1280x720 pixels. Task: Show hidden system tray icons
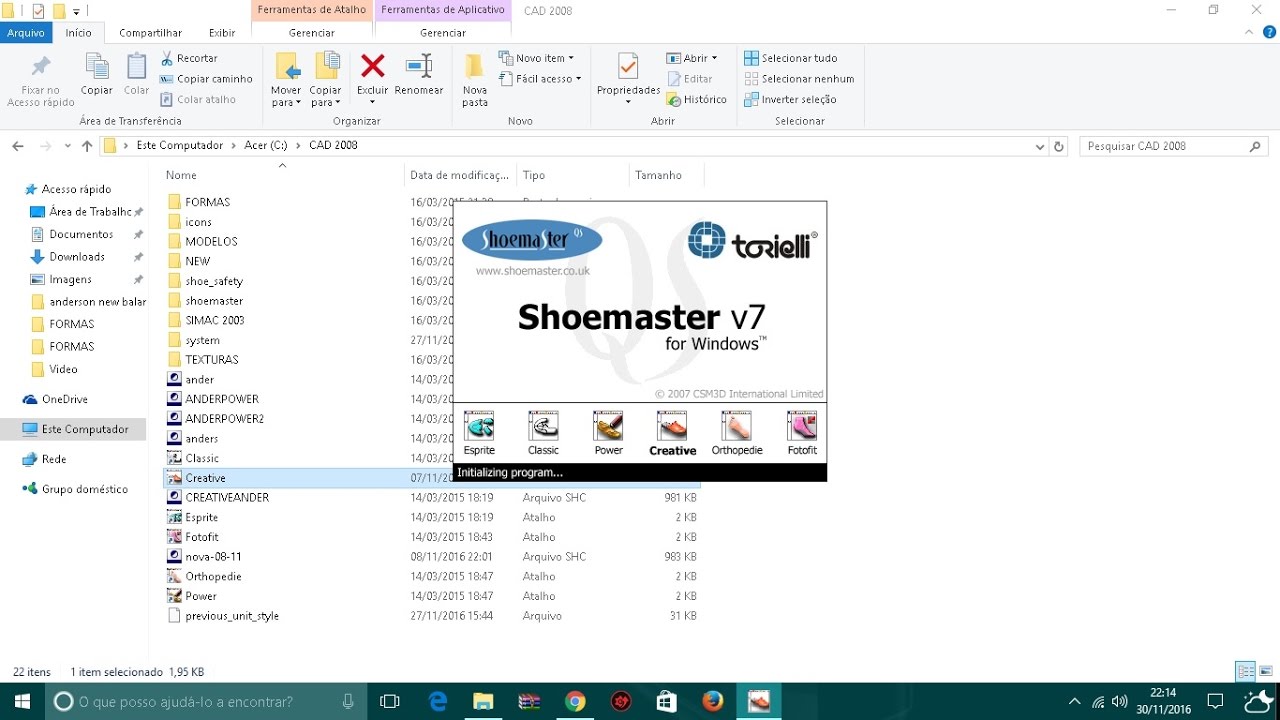point(1075,701)
